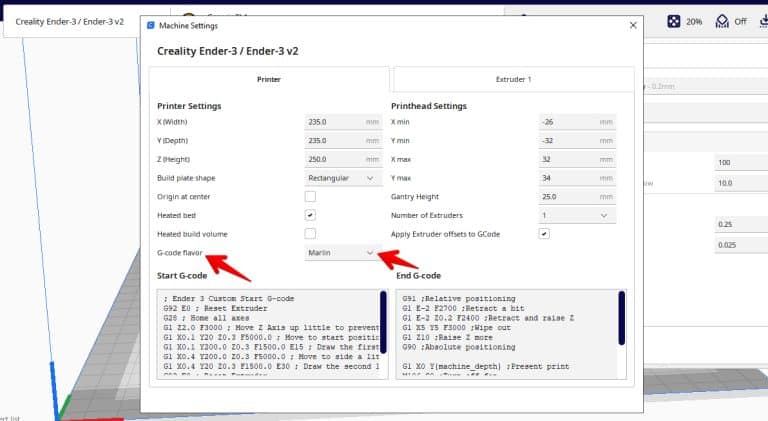768x421 pixels.
Task: Click the 0.025 value field in Cura settings panel
Action: click(741, 245)
